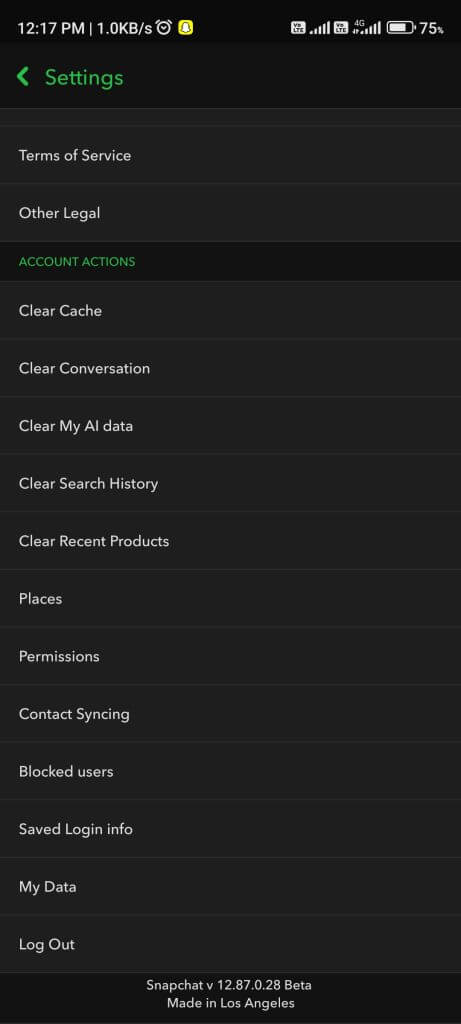
Task: Choose Clear My AI data
Action: (x=230, y=426)
